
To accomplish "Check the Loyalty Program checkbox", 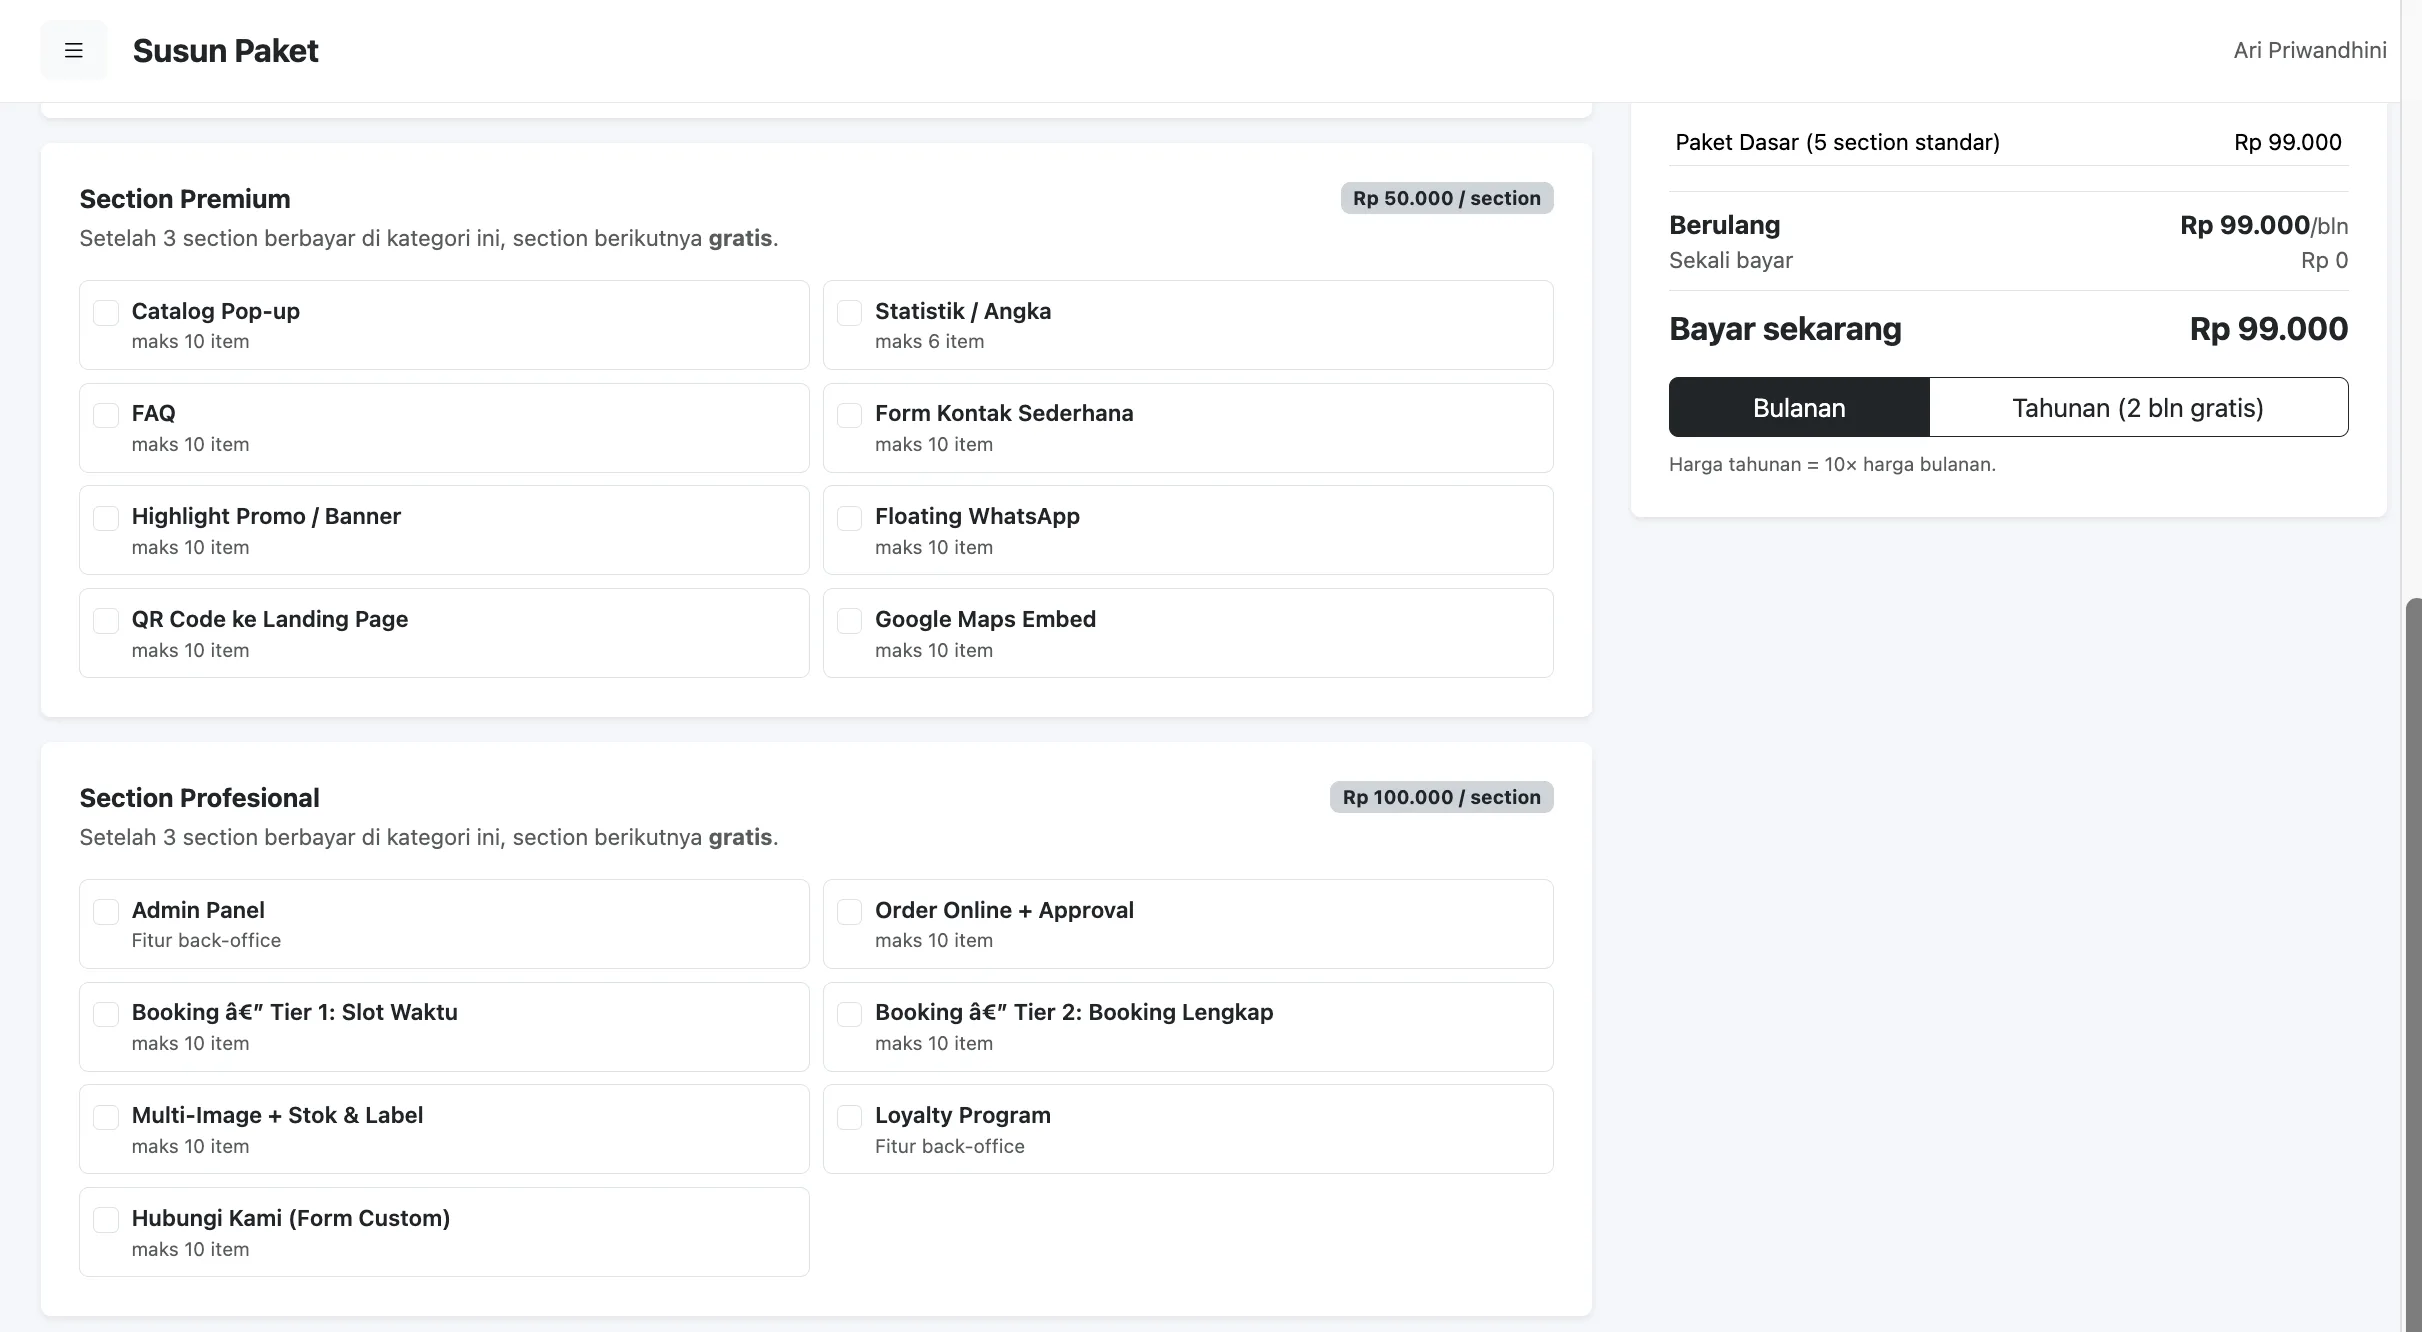I will [849, 1117].
